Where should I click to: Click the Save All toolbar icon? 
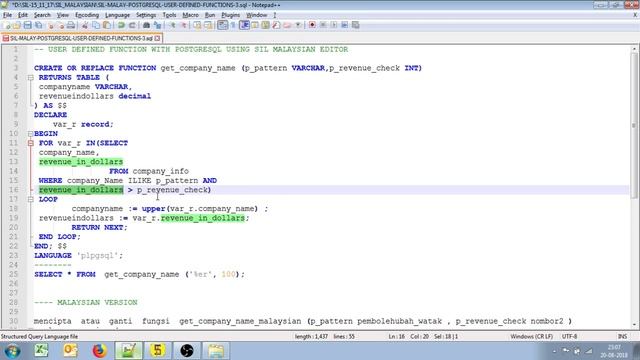coord(39,25)
